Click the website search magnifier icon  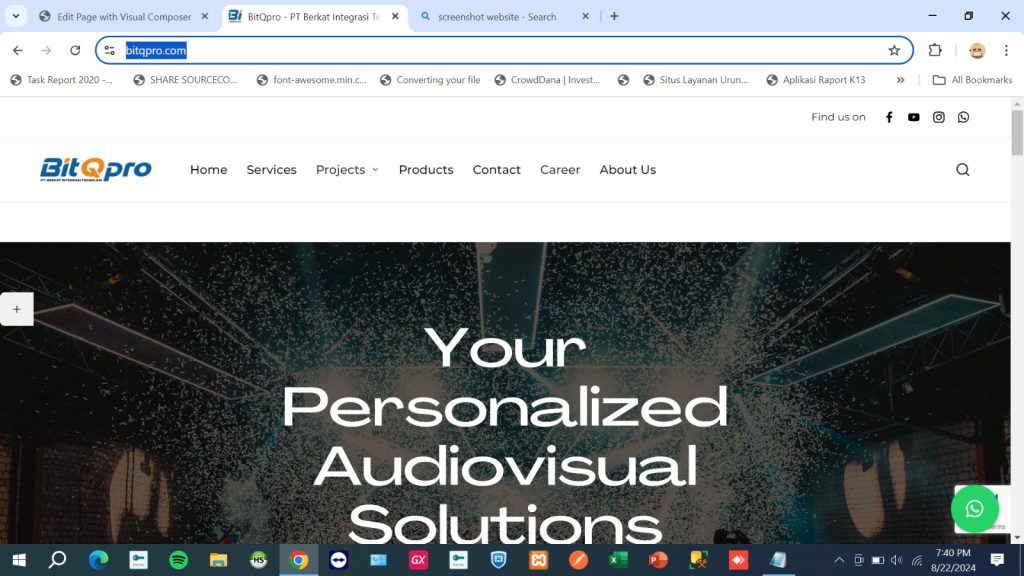tap(963, 170)
